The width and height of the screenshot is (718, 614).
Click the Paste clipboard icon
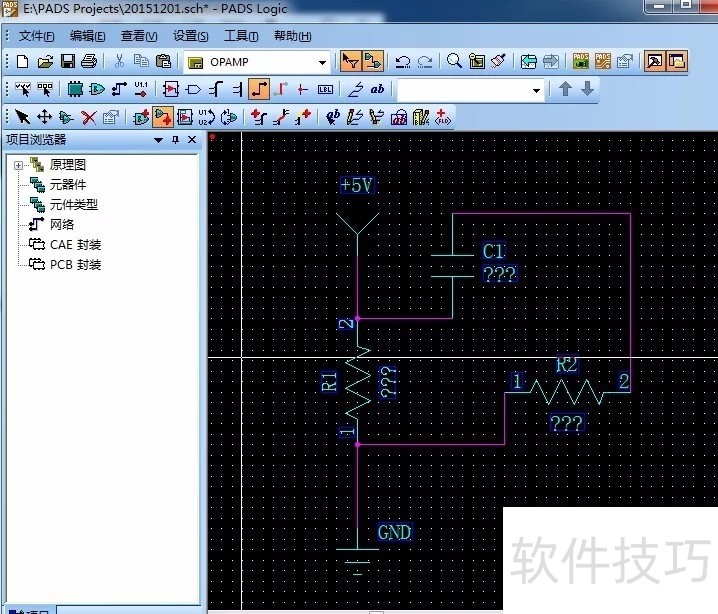(163, 61)
